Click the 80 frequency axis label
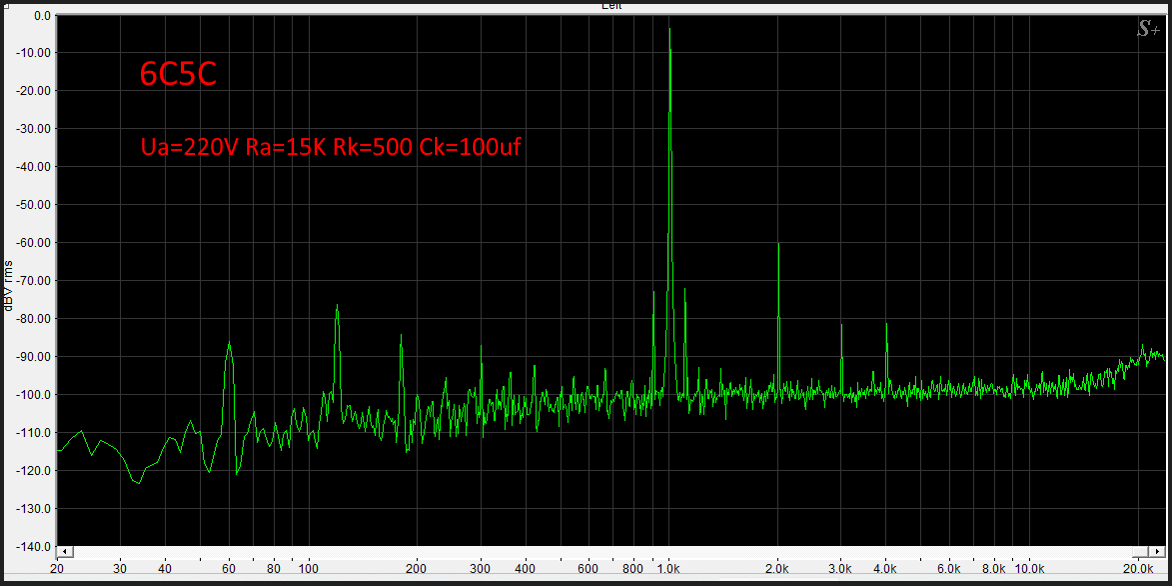The height and width of the screenshot is (586, 1172). tap(274, 568)
